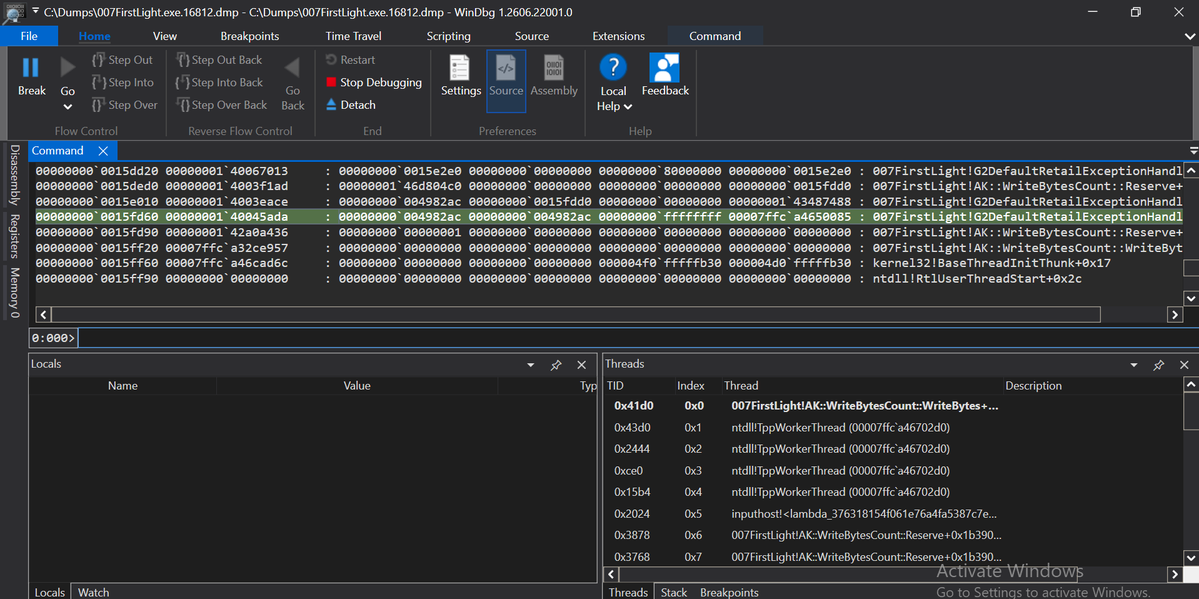
Task: Click Step Out Back
Action: pyautogui.click(x=219, y=60)
